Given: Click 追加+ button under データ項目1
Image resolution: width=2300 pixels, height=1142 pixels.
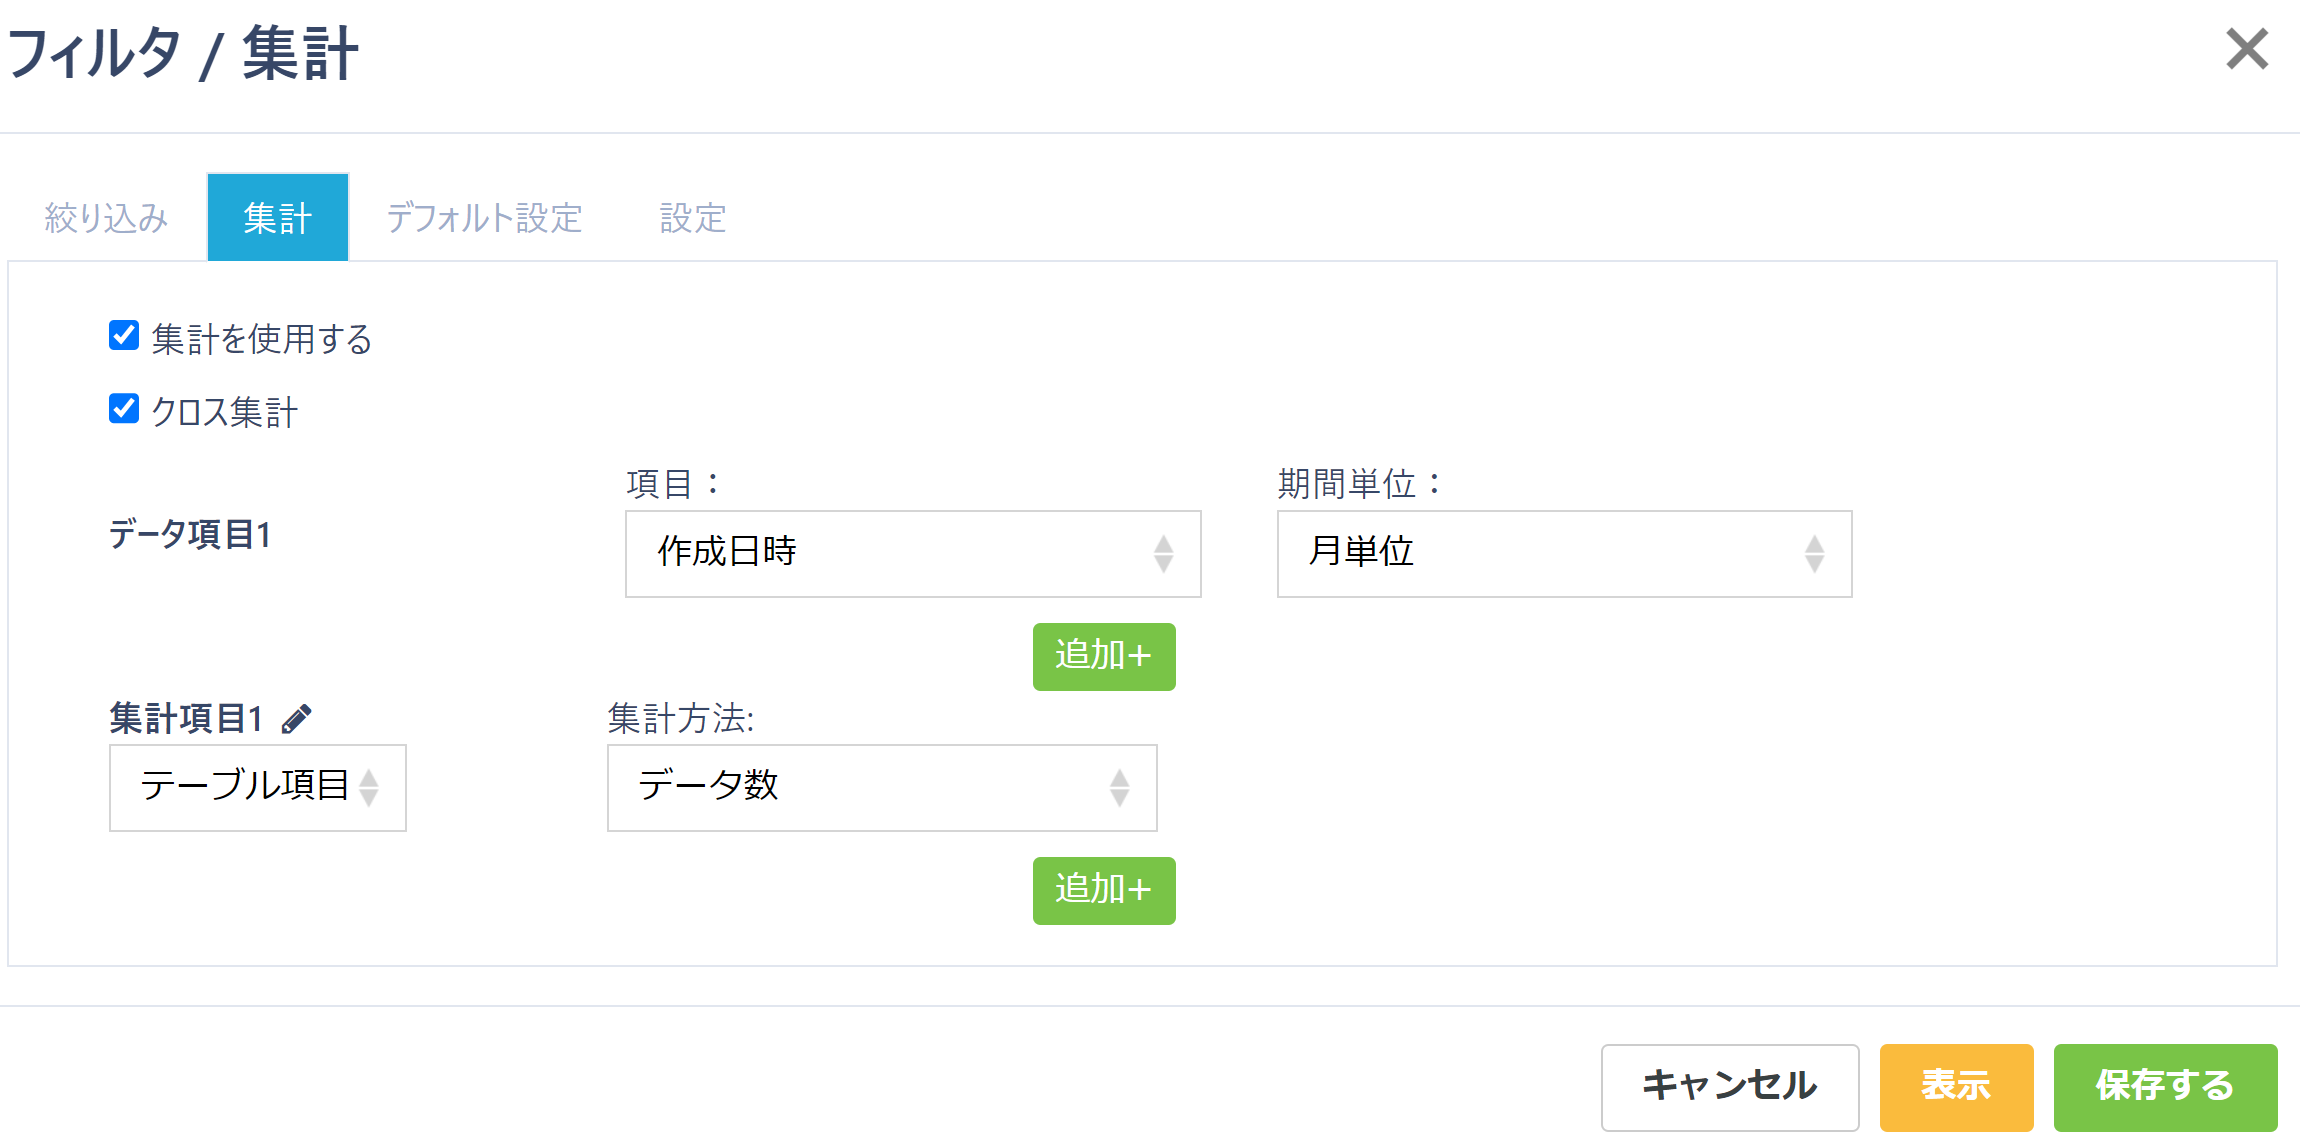Looking at the screenshot, I should 1103,657.
